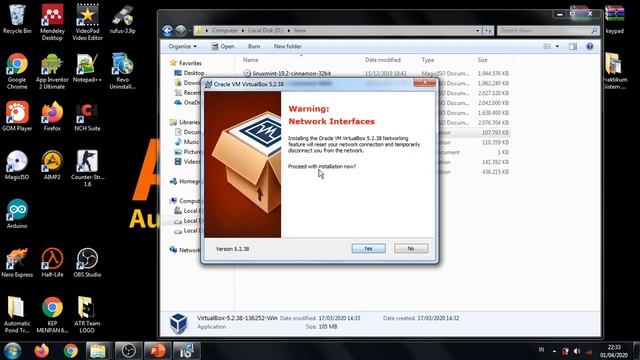
Task: Launch OBS Studio desktop shortcut
Action: [87, 262]
